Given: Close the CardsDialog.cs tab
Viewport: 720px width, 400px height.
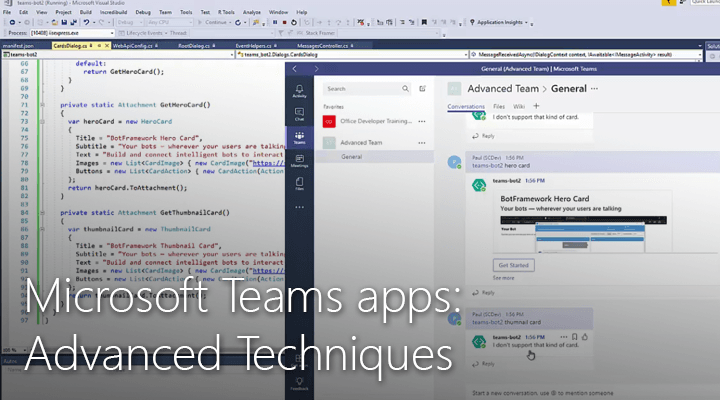Looking at the screenshot, I should [x=107, y=45].
